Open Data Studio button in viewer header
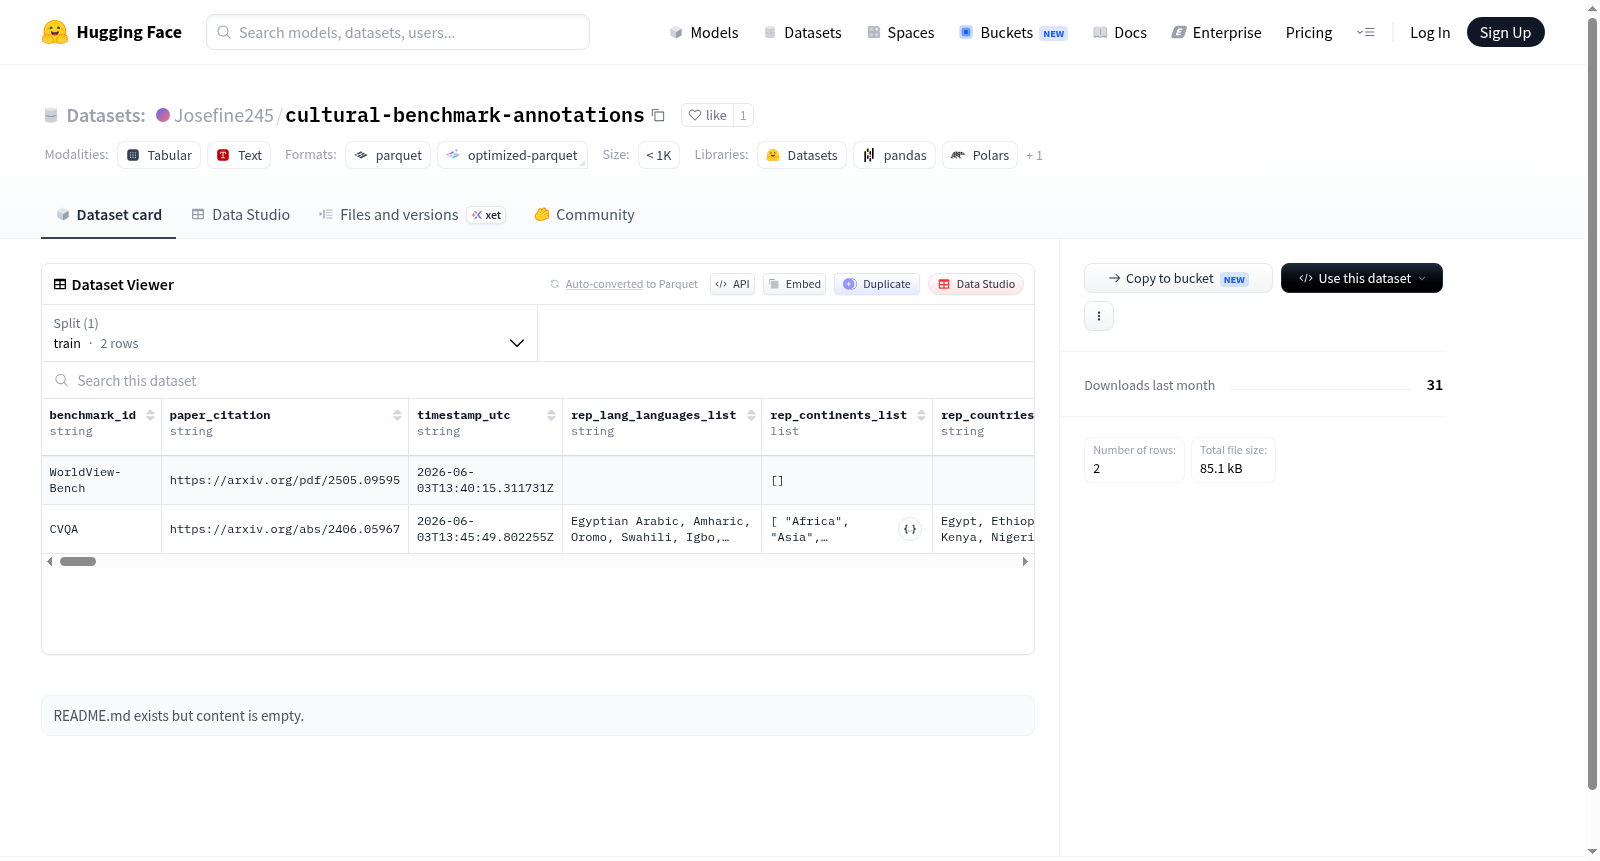The height and width of the screenshot is (861, 1600). 975,284
